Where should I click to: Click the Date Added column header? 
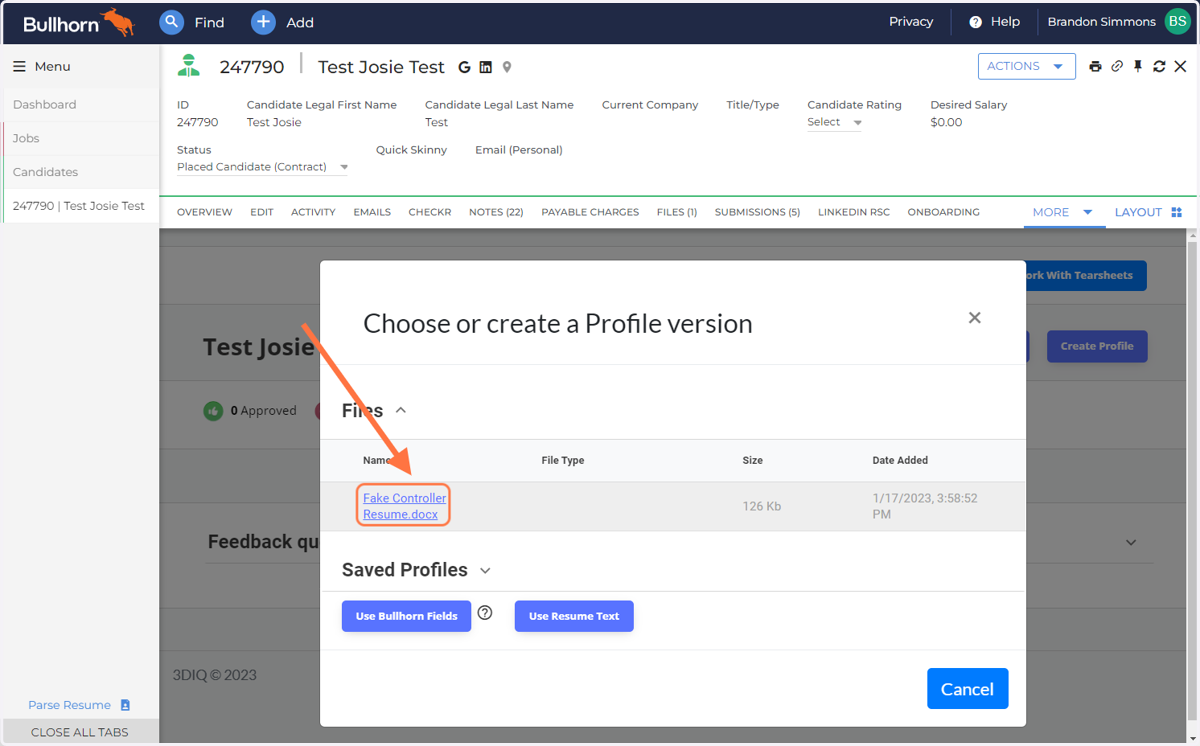900,461
